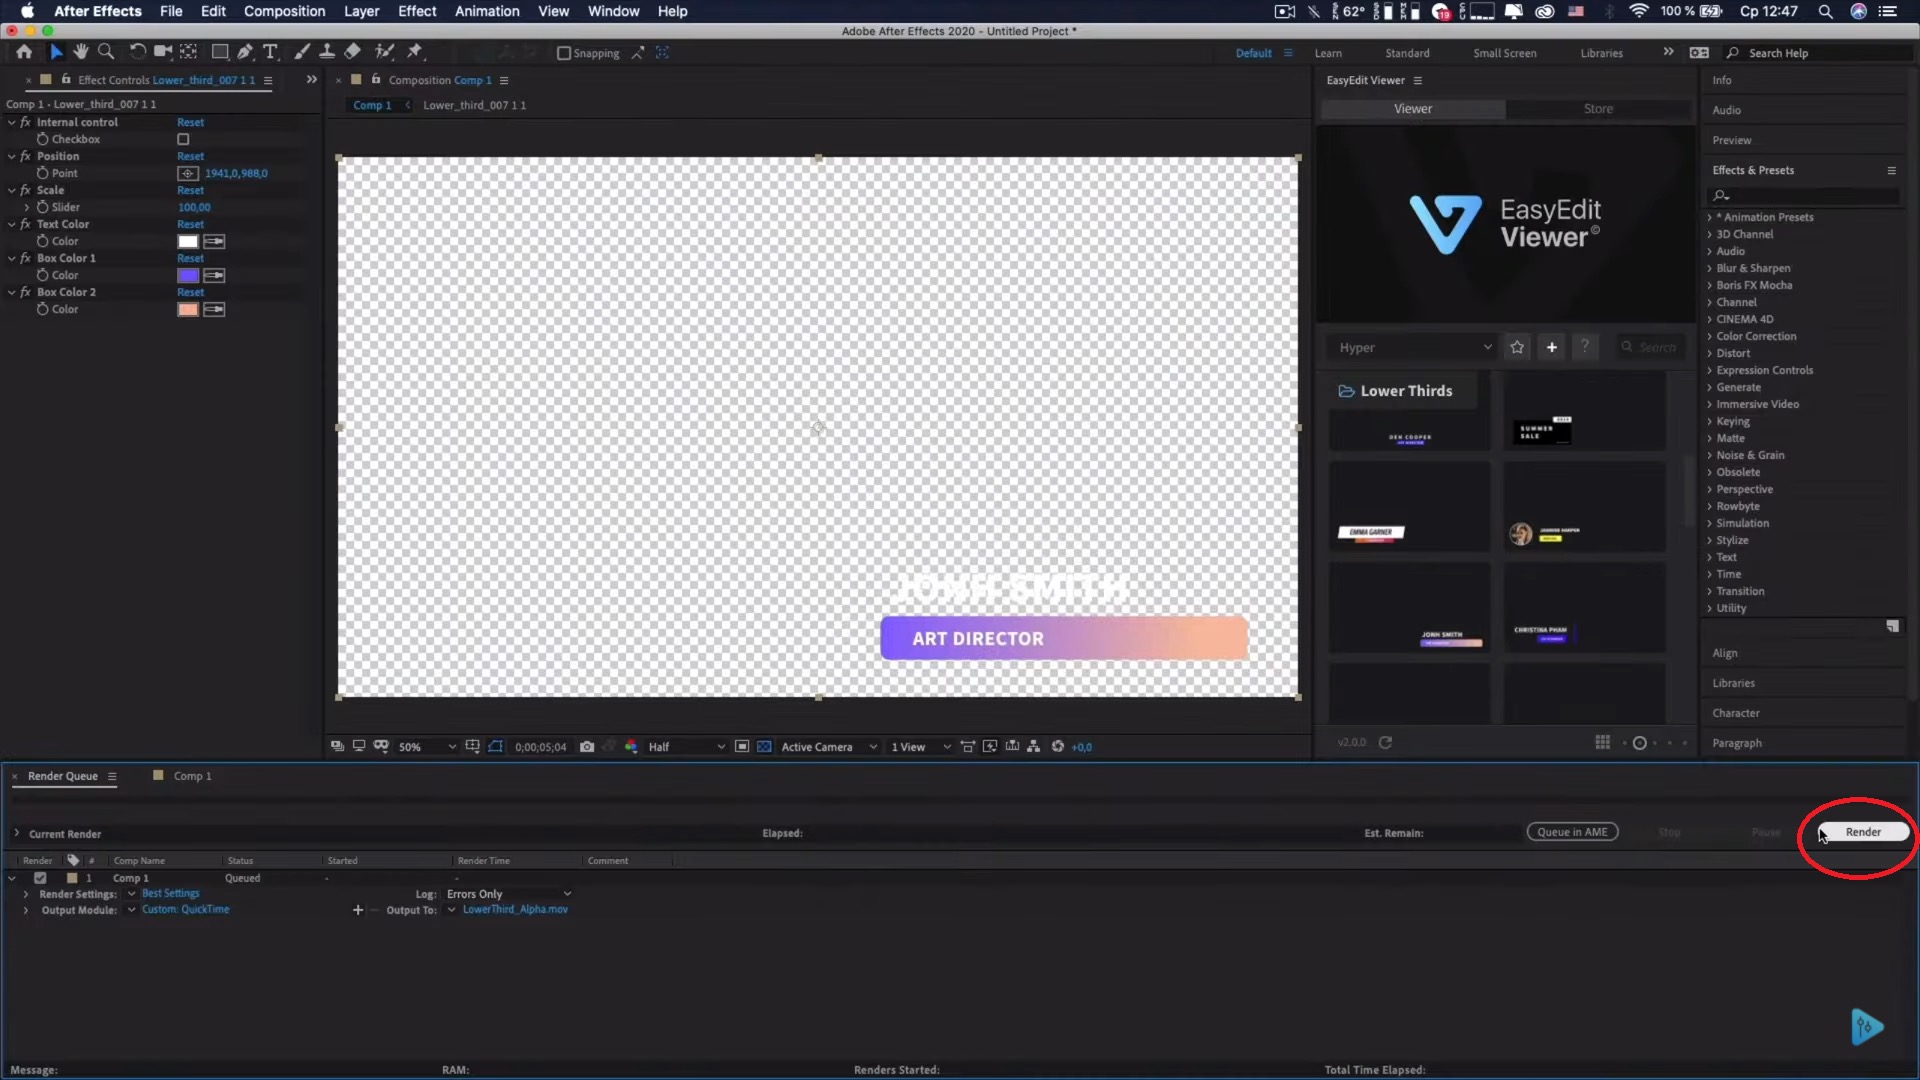
Task: Select the Box Color 1 swatch
Action: [x=189, y=274]
